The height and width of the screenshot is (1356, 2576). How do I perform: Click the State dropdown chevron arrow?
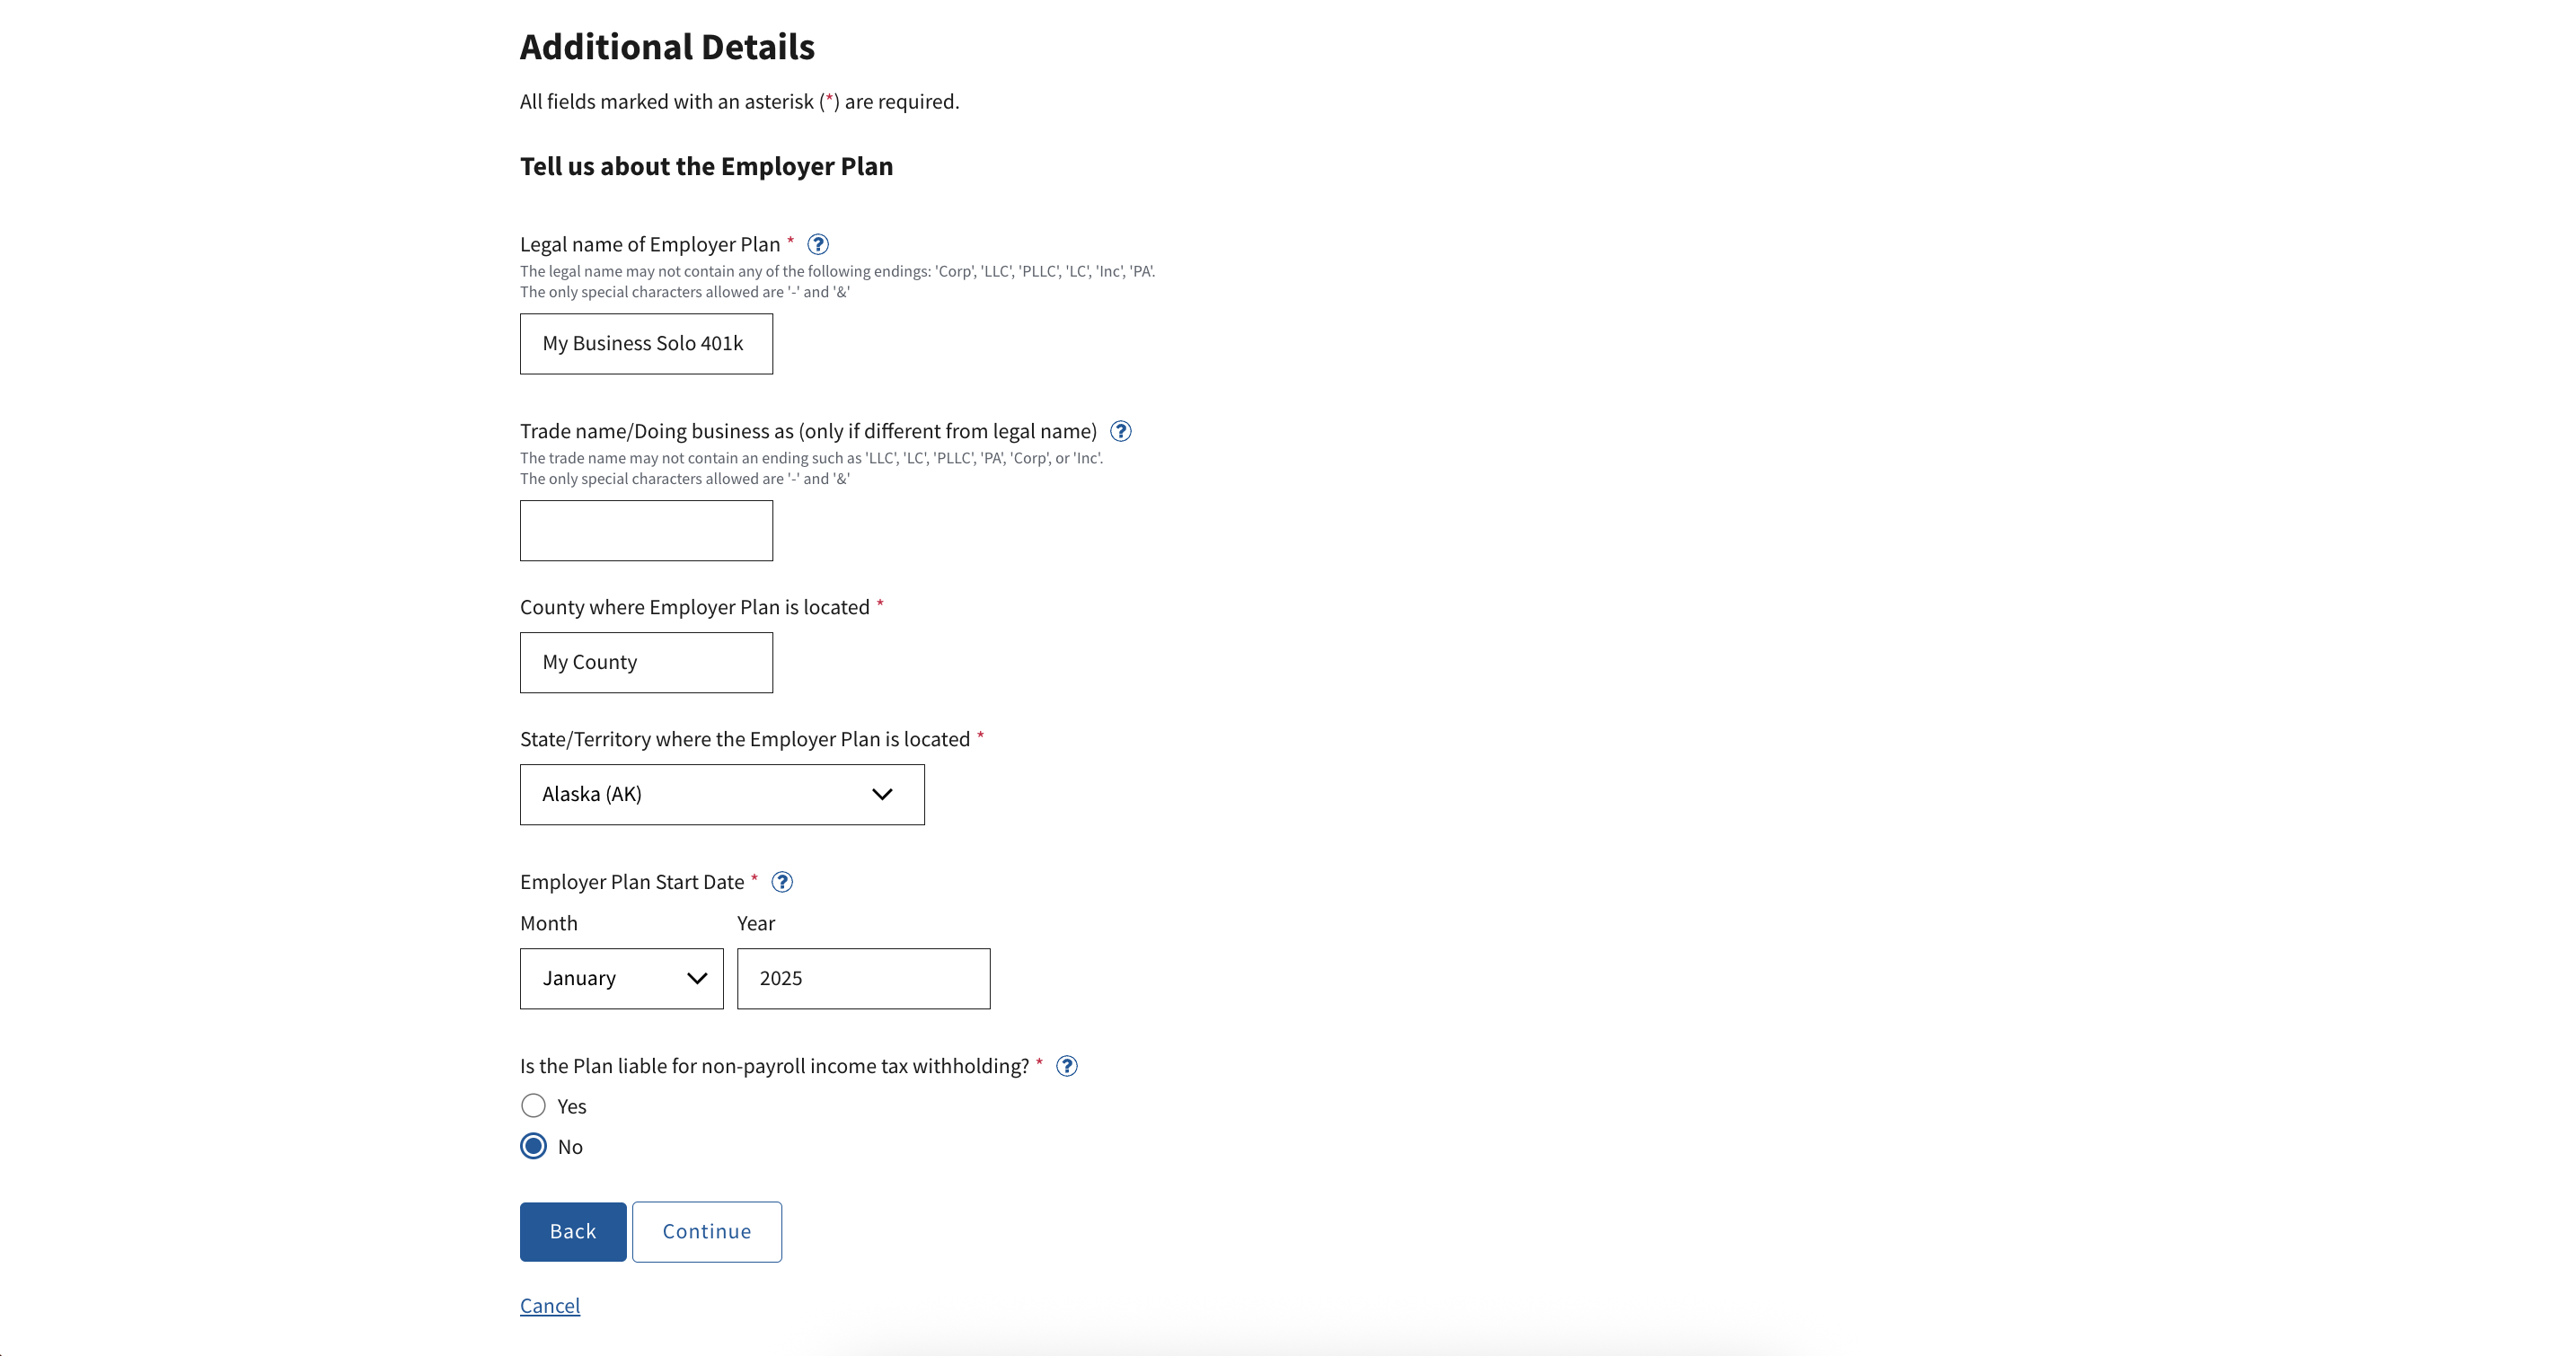(x=882, y=795)
